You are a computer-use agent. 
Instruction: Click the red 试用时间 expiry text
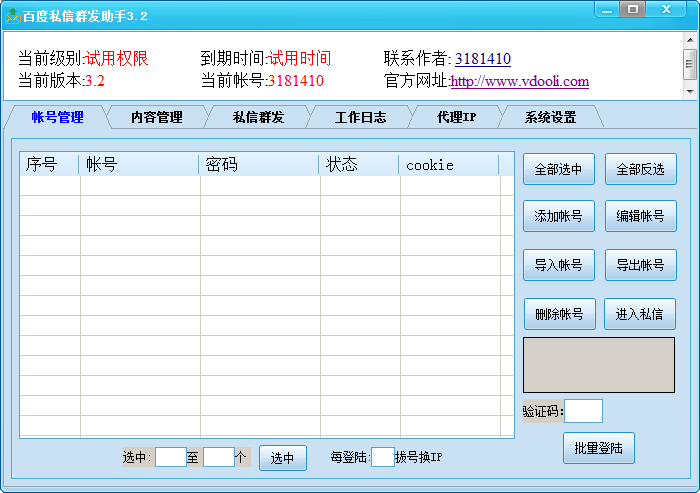point(300,58)
